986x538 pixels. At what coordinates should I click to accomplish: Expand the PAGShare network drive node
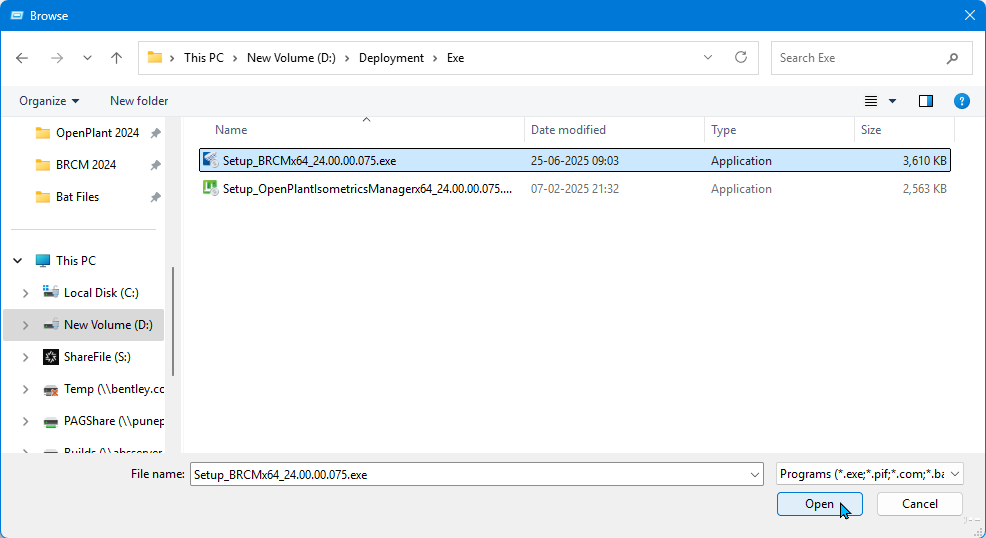pyautogui.click(x=25, y=421)
